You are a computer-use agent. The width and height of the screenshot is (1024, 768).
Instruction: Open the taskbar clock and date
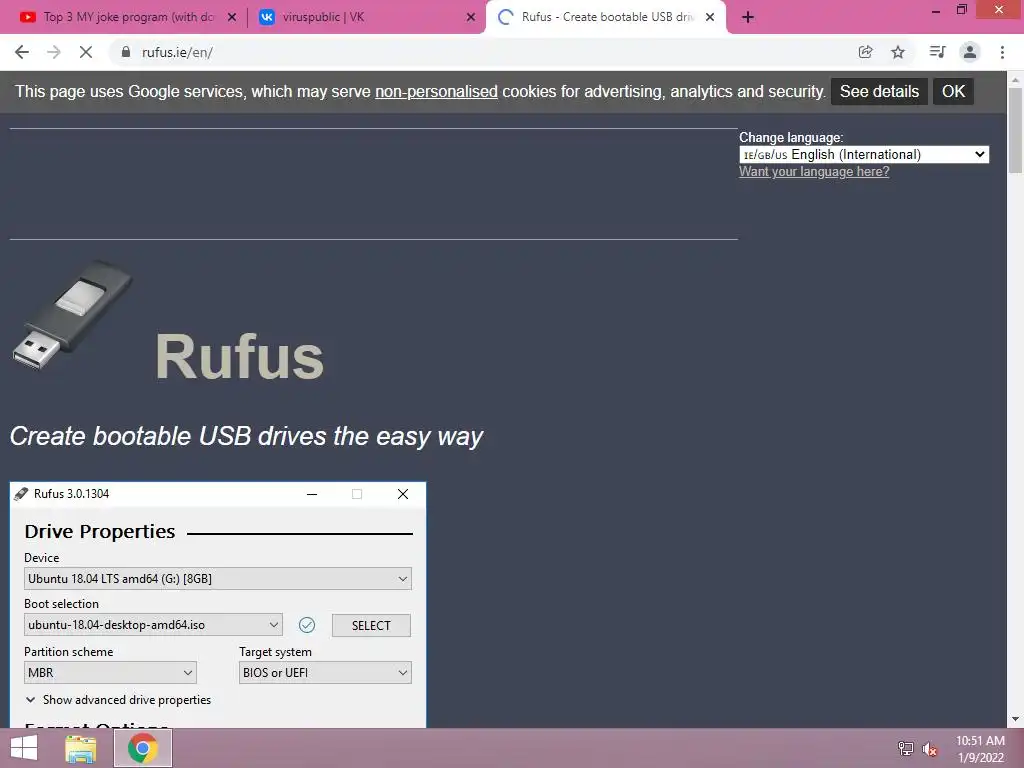[x=980, y=749]
